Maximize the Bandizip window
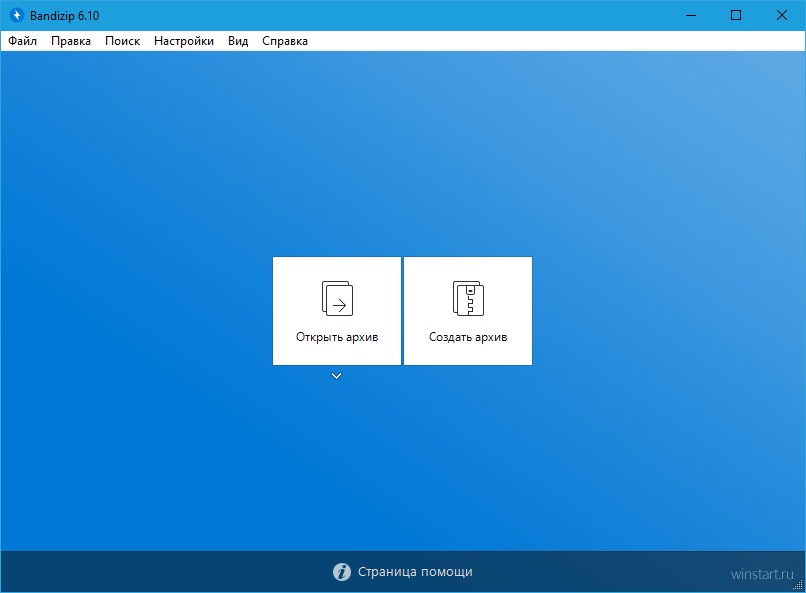This screenshot has height=593, width=806. tap(736, 15)
